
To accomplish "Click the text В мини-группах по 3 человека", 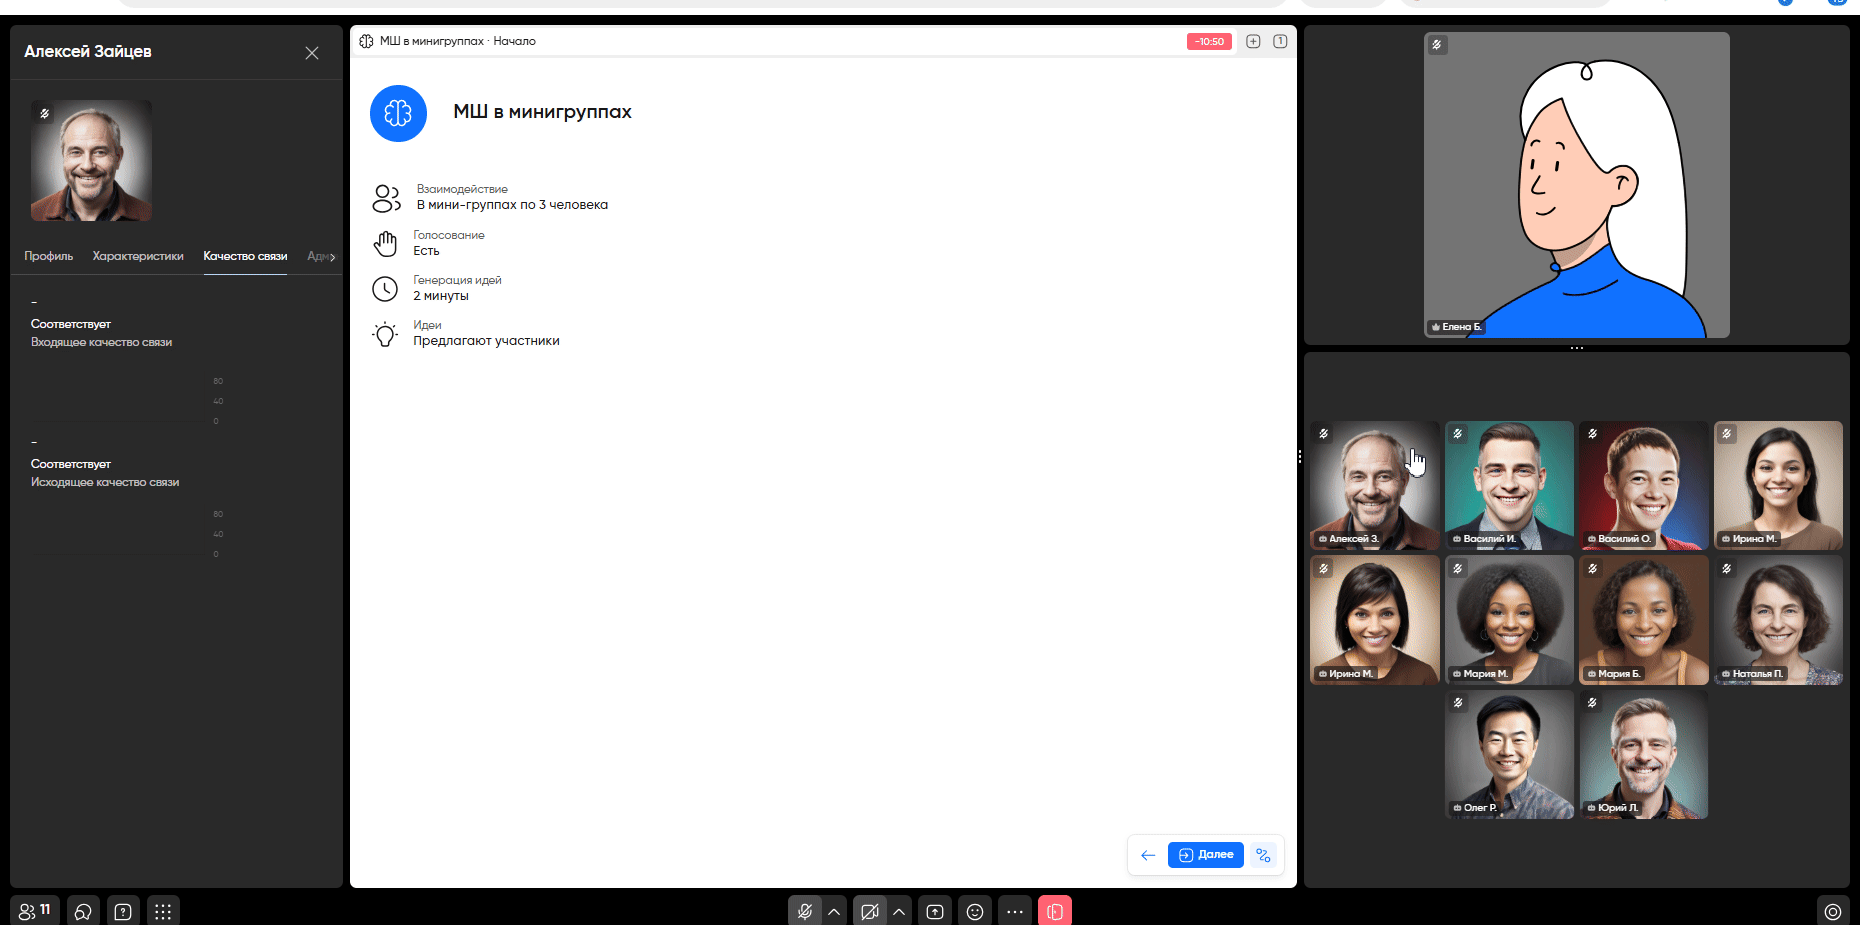I will (x=512, y=205).
